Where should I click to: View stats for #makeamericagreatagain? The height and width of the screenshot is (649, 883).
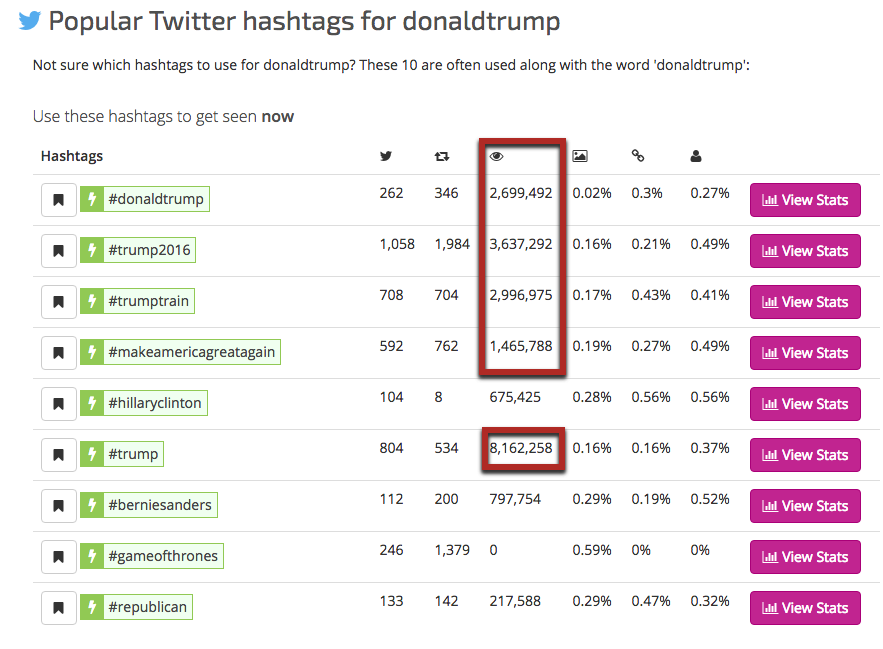point(805,353)
